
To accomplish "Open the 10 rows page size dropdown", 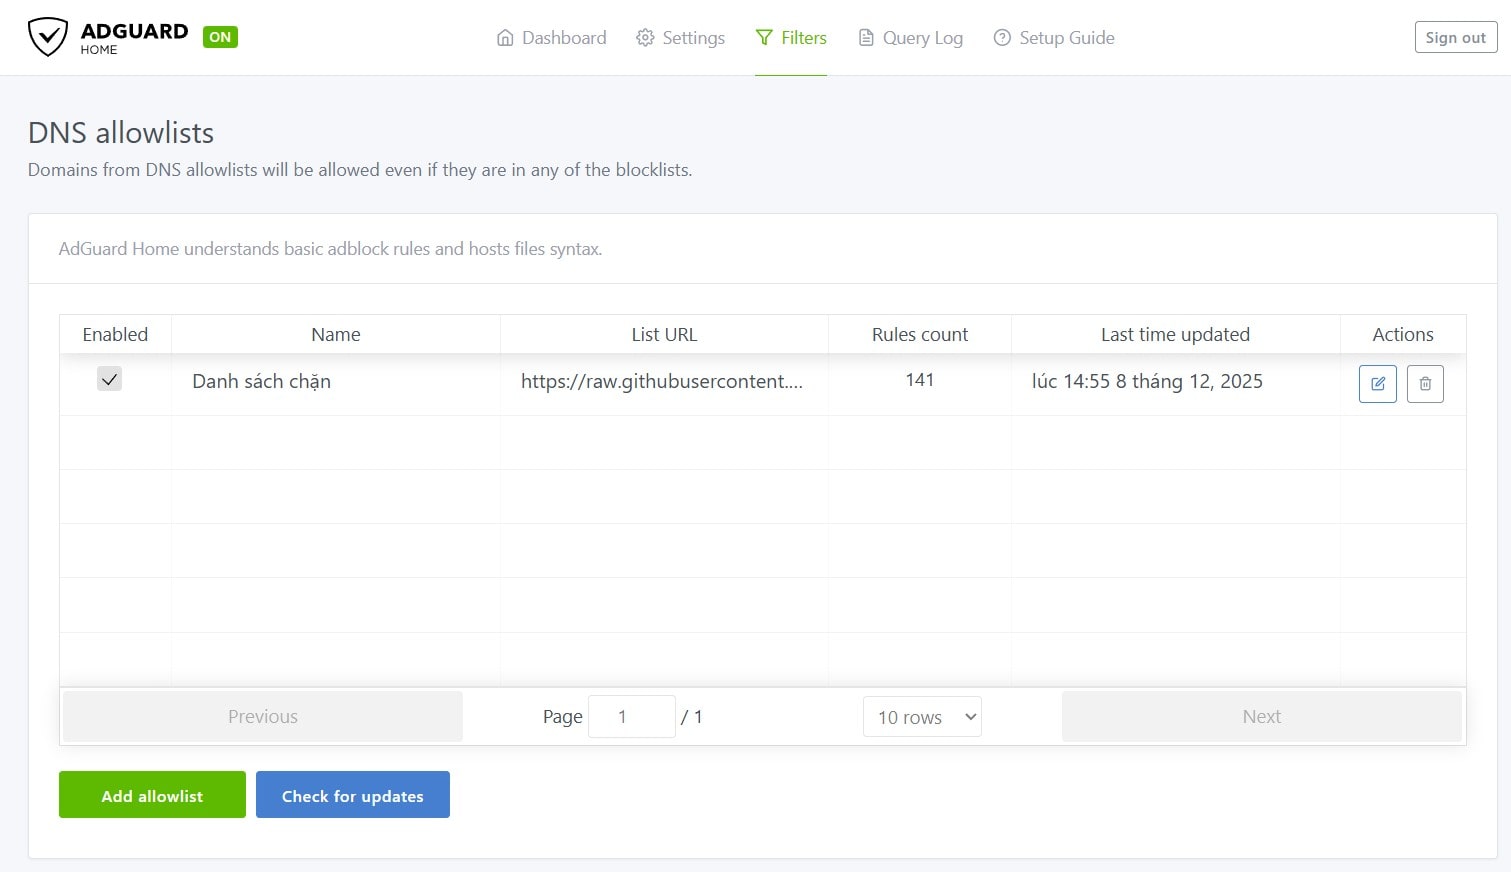I will coord(922,717).
